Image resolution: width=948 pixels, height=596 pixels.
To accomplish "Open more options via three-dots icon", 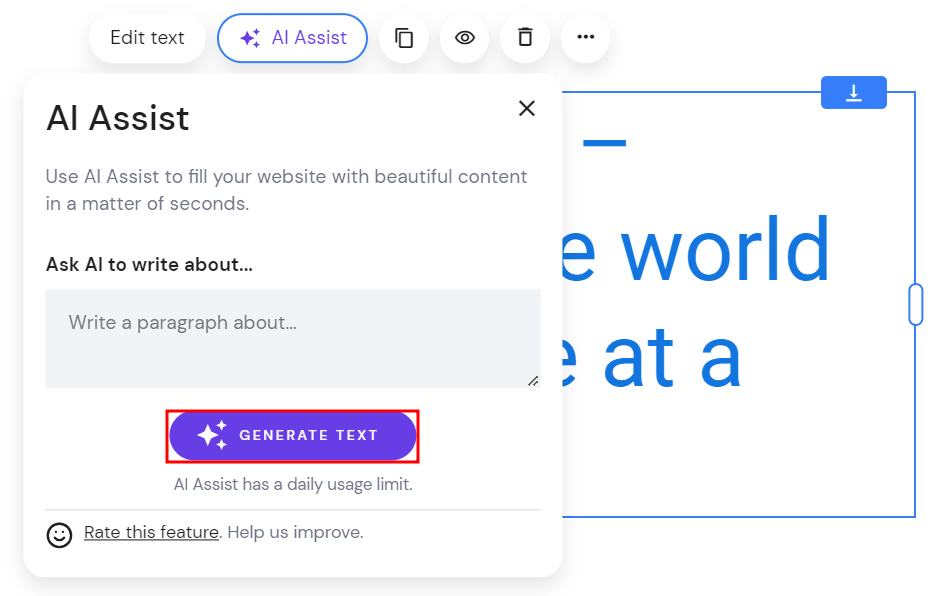I will tap(585, 38).
